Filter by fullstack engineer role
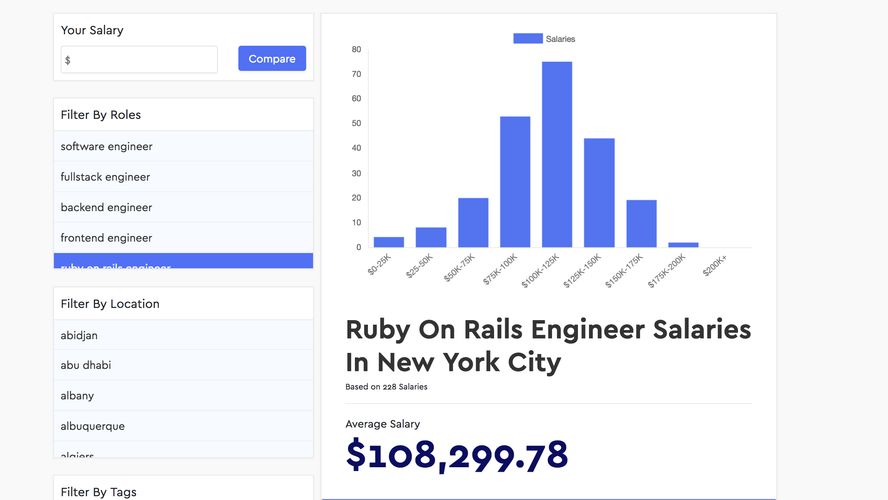Image resolution: width=888 pixels, height=500 pixels. (183, 177)
